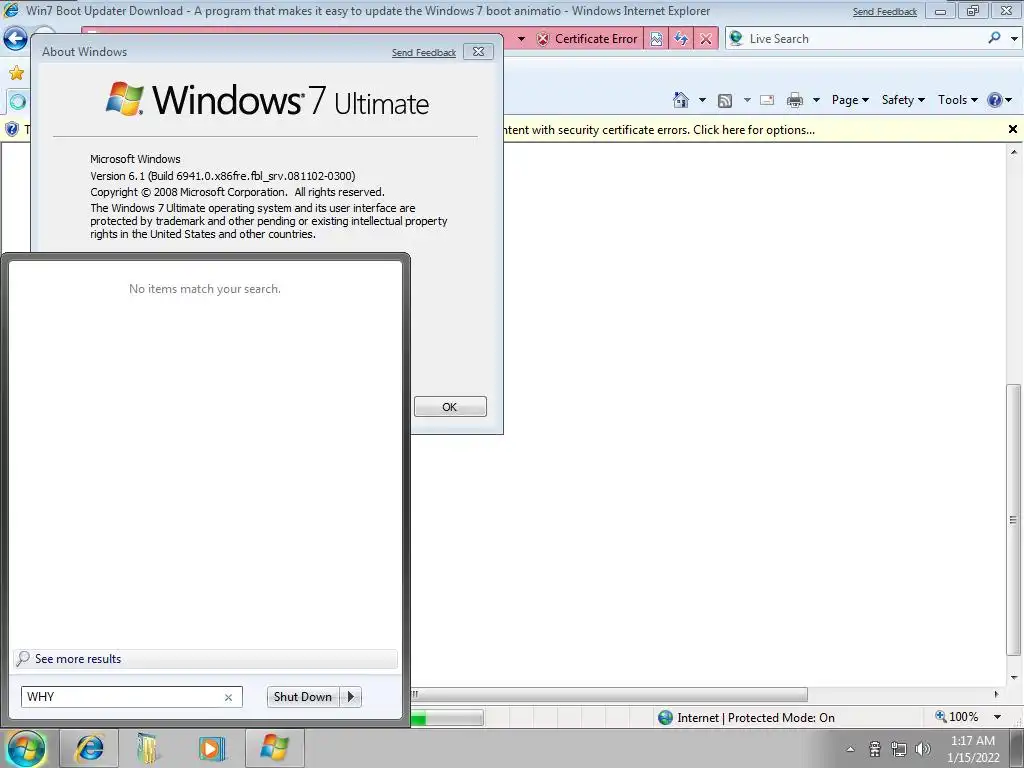
Task: Click Send Feedback link in About Windows
Action: coord(424,53)
